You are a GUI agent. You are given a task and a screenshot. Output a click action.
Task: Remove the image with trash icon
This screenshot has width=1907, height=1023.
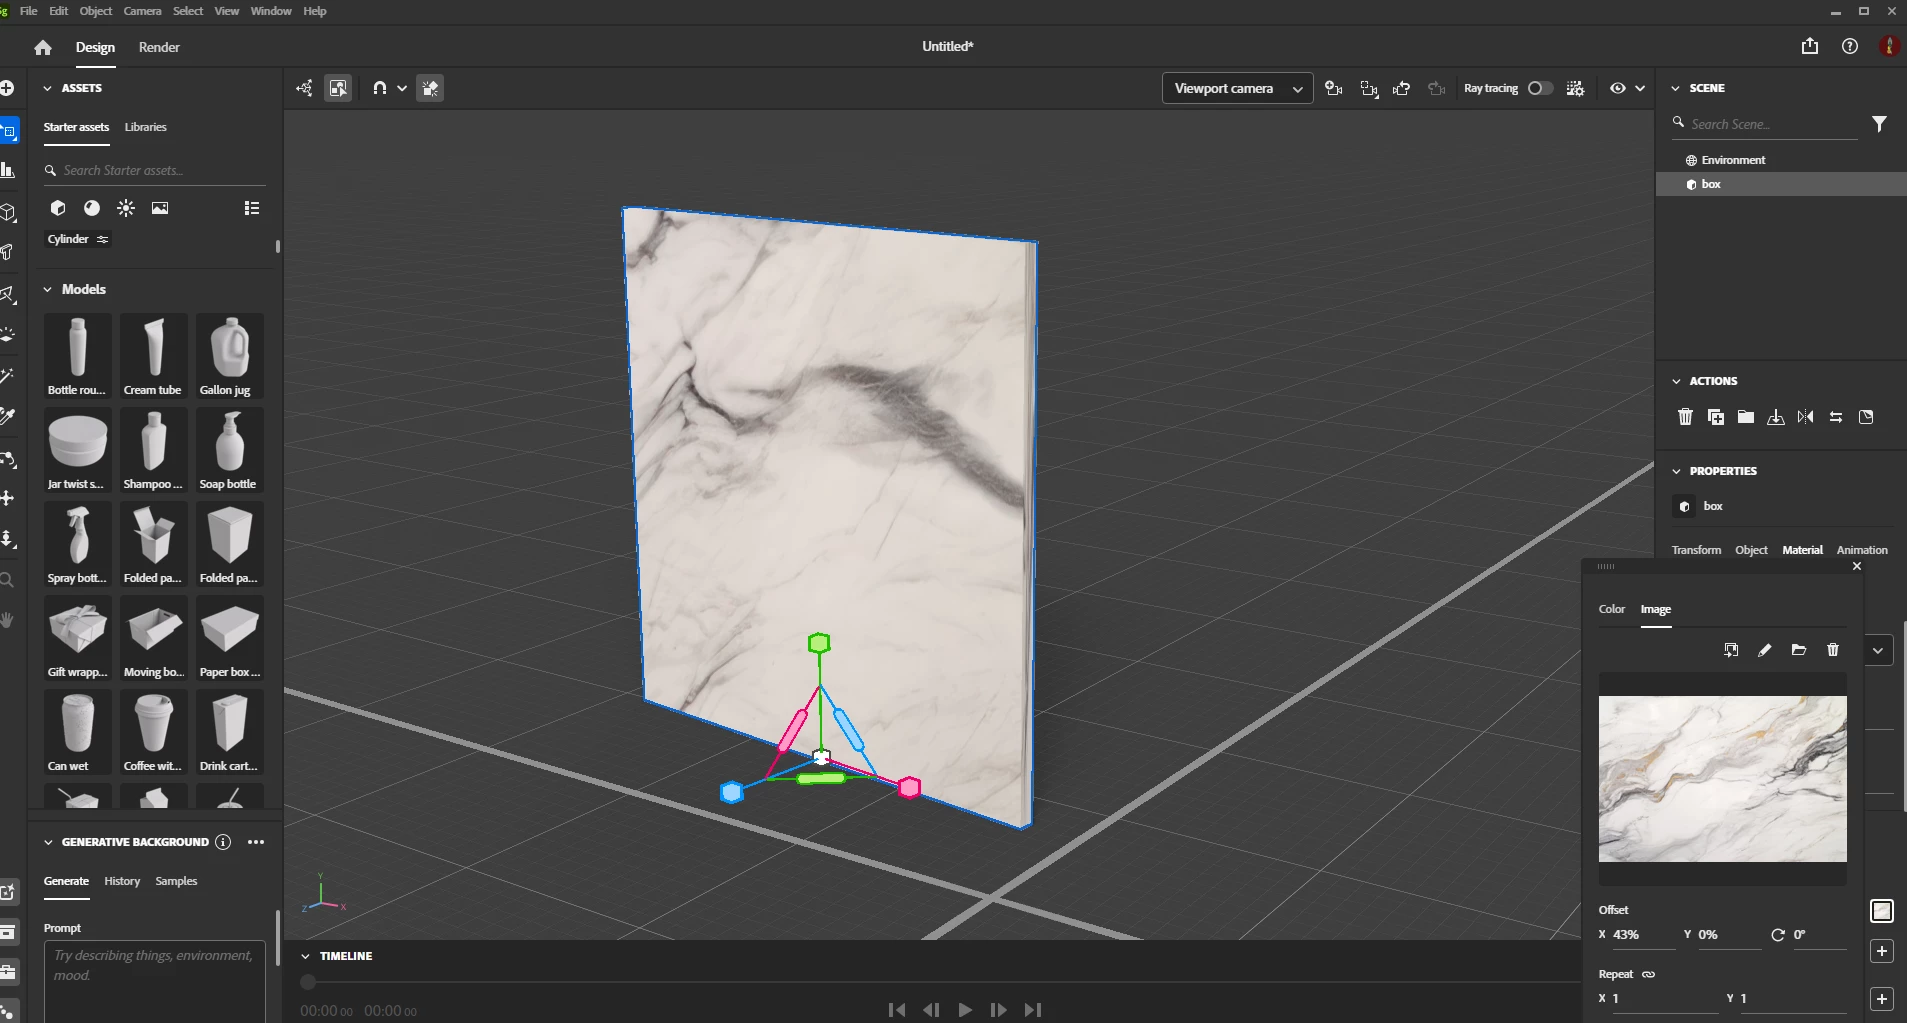pos(1833,650)
